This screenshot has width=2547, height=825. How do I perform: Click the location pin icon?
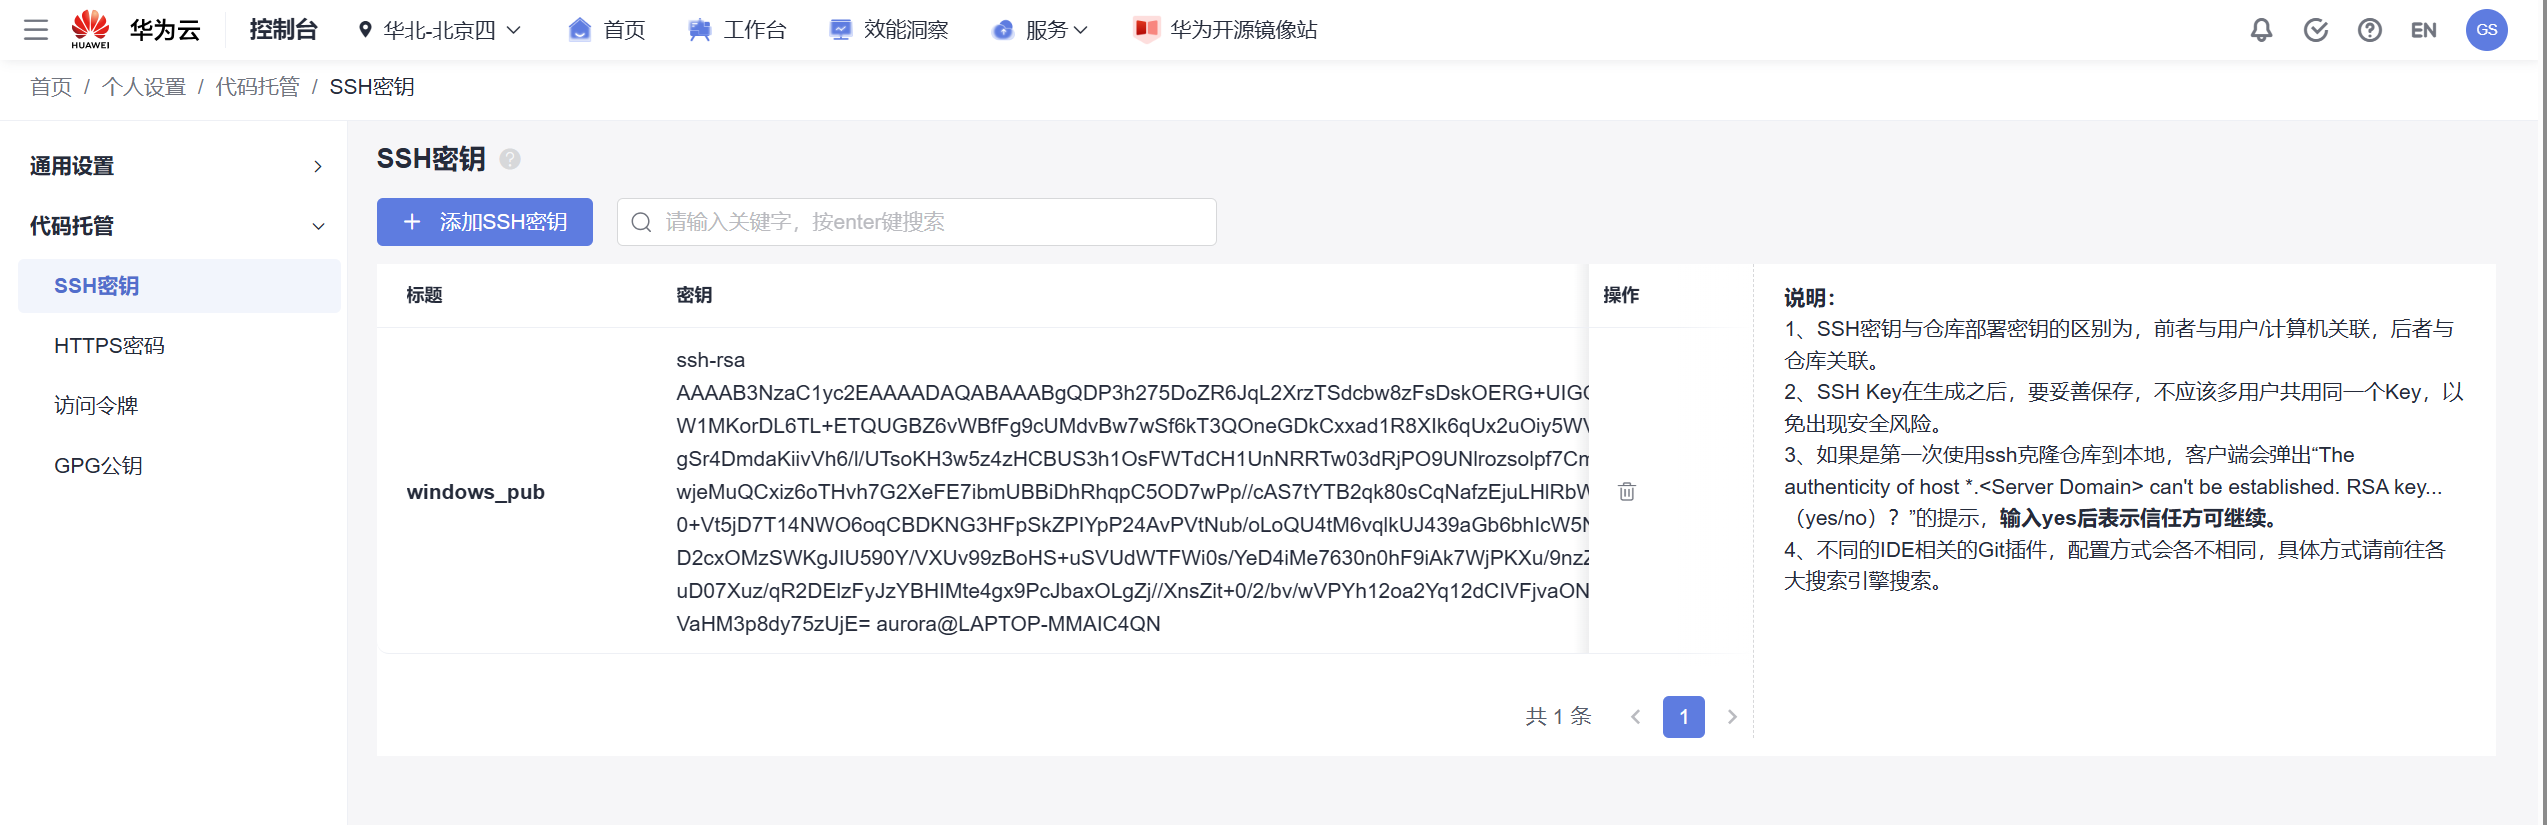[x=365, y=30]
